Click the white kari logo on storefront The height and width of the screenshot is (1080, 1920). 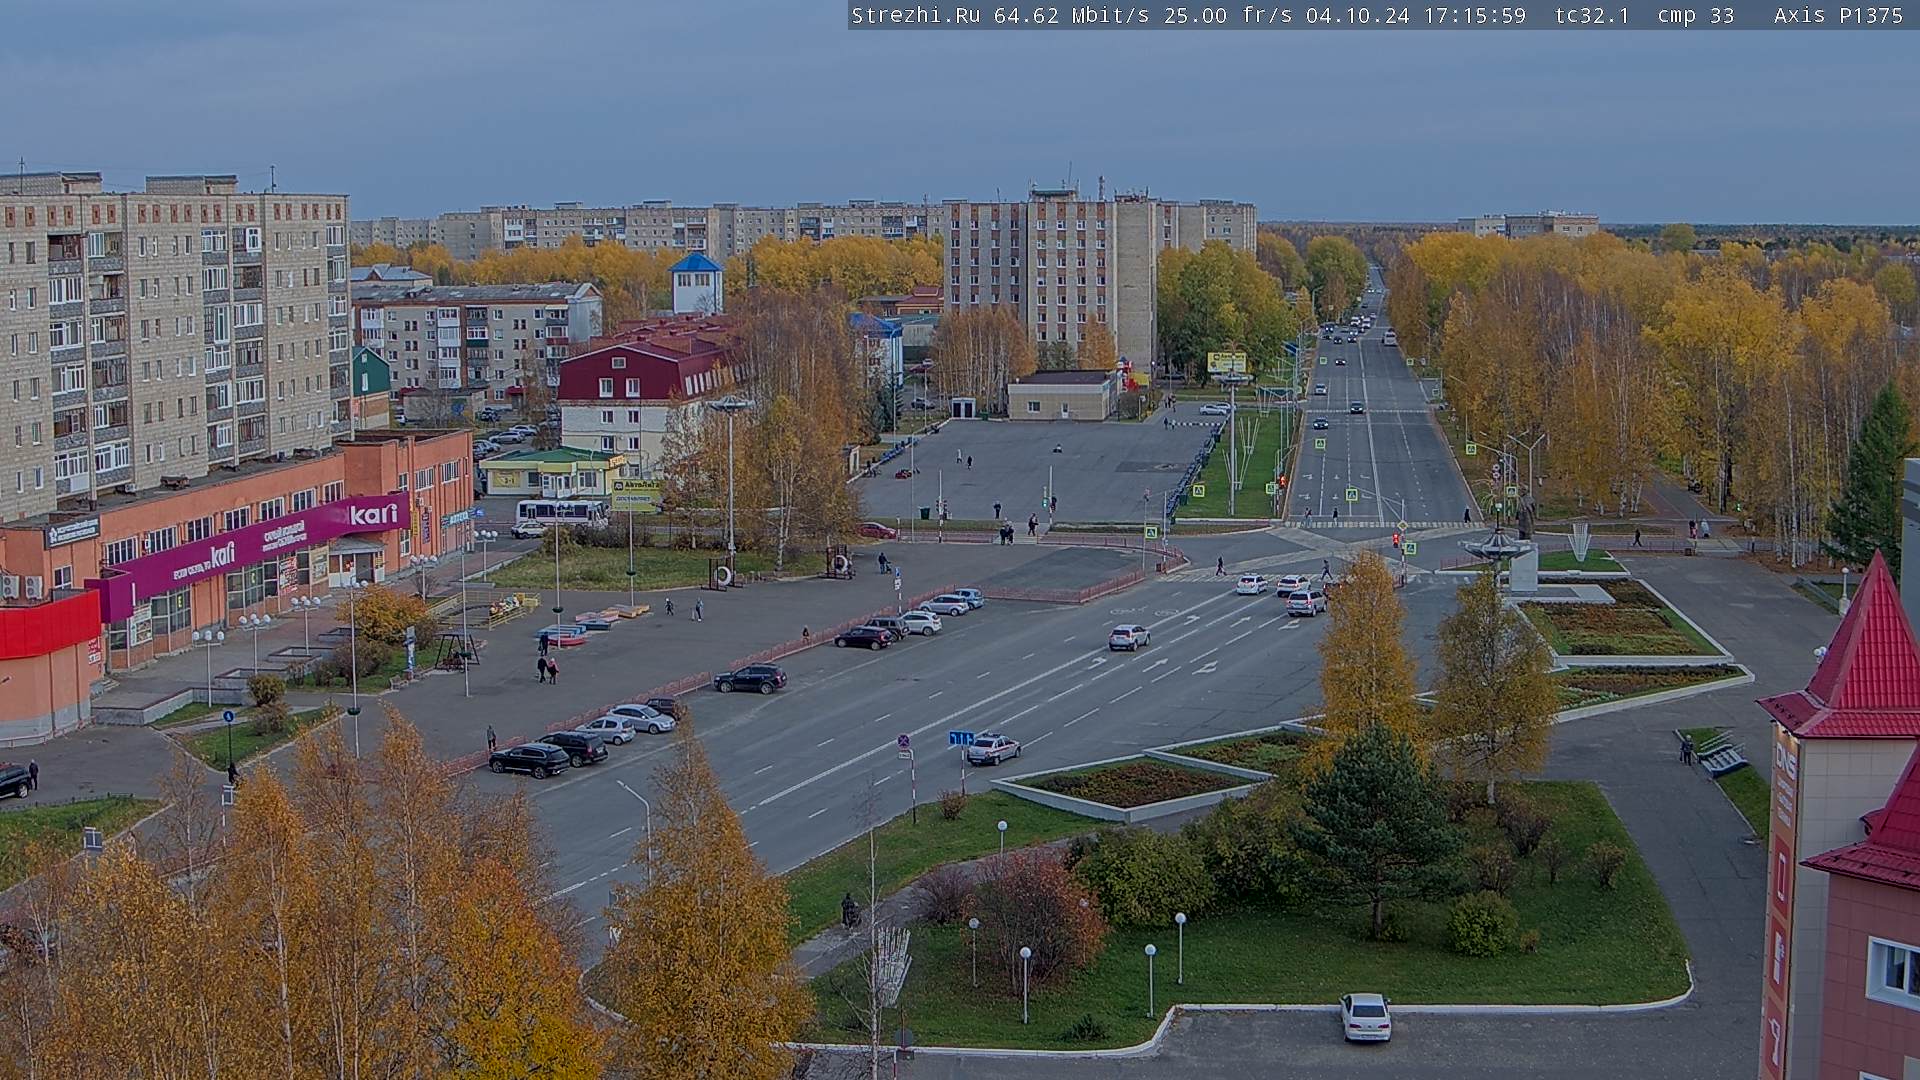click(x=374, y=514)
